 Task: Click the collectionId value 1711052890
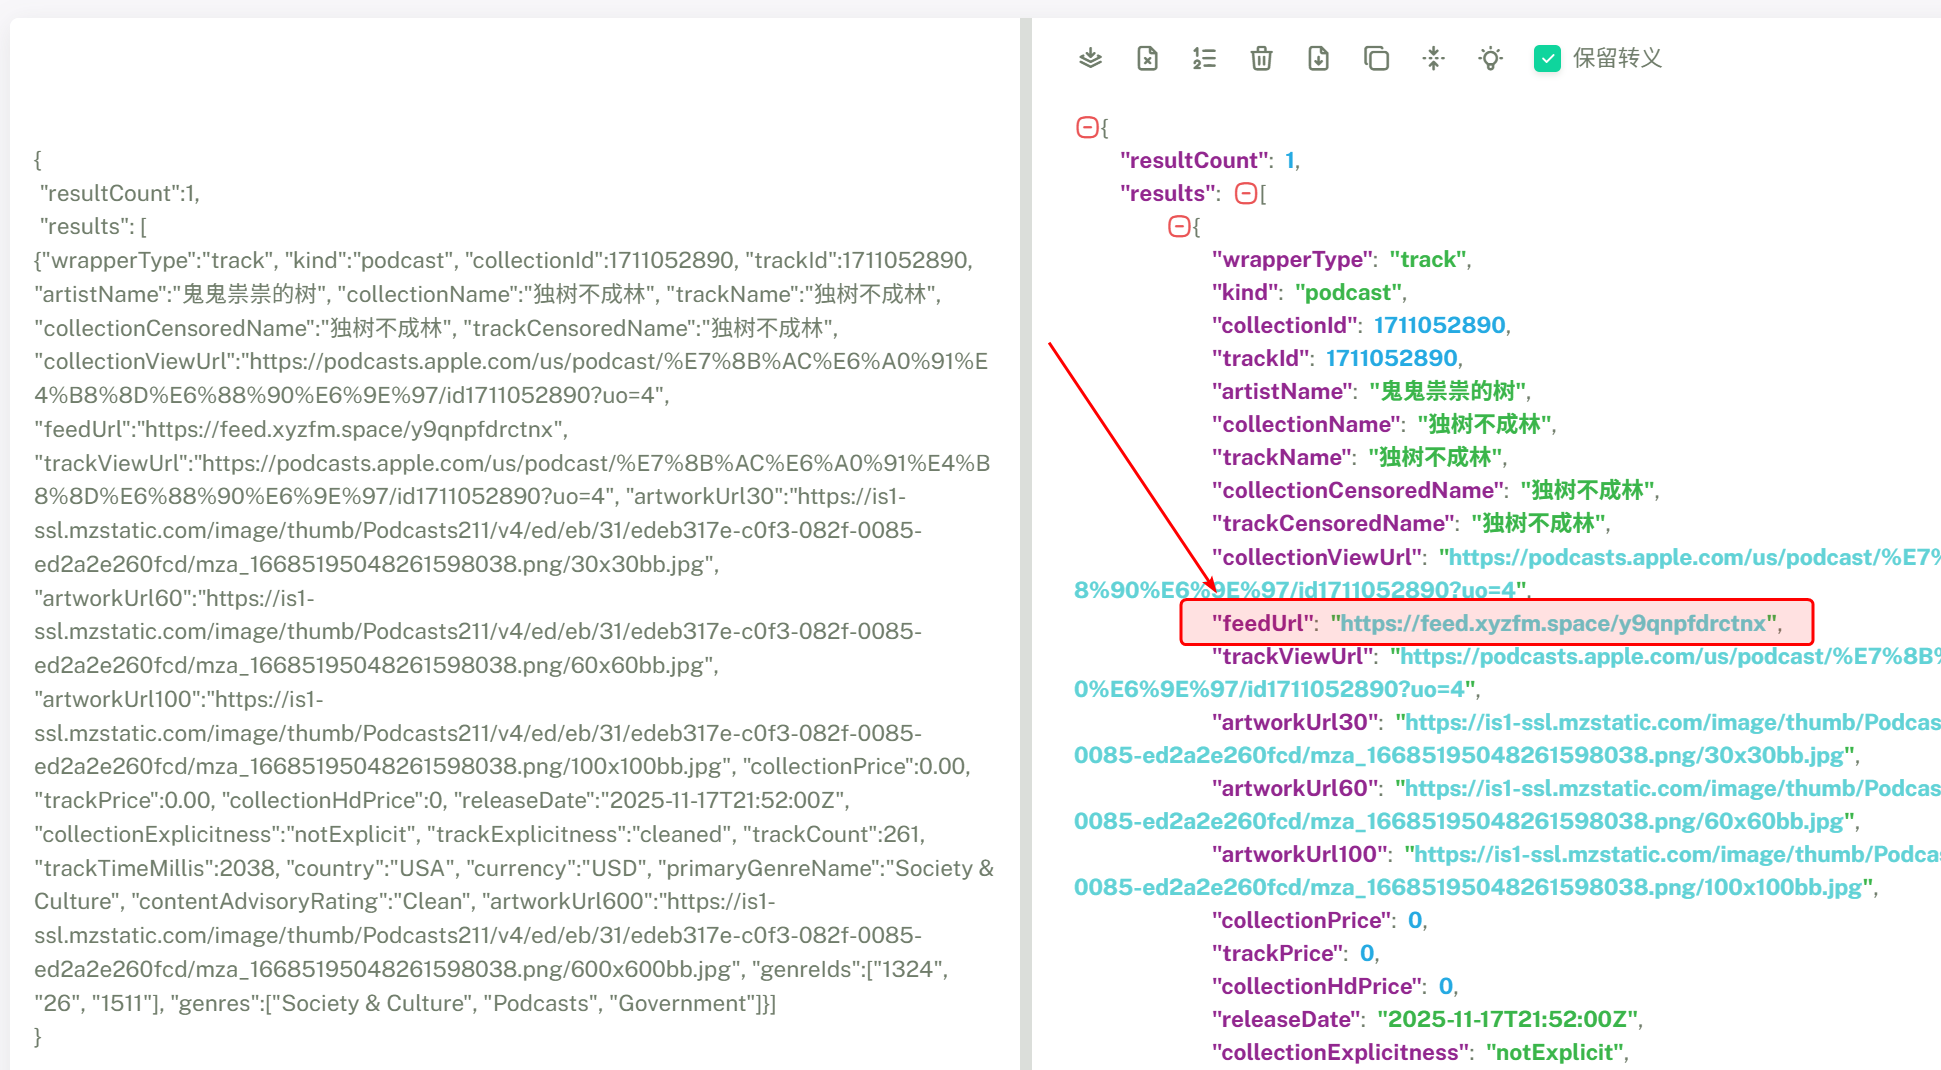click(x=1439, y=325)
